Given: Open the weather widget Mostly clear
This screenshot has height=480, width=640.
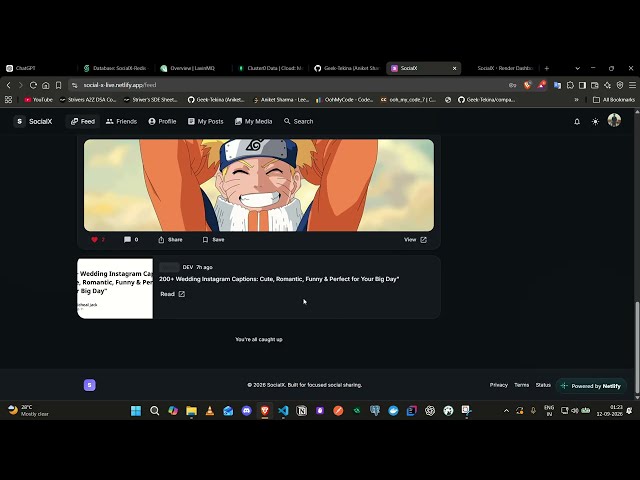Looking at the screenshot, I should tap(28, 410).
